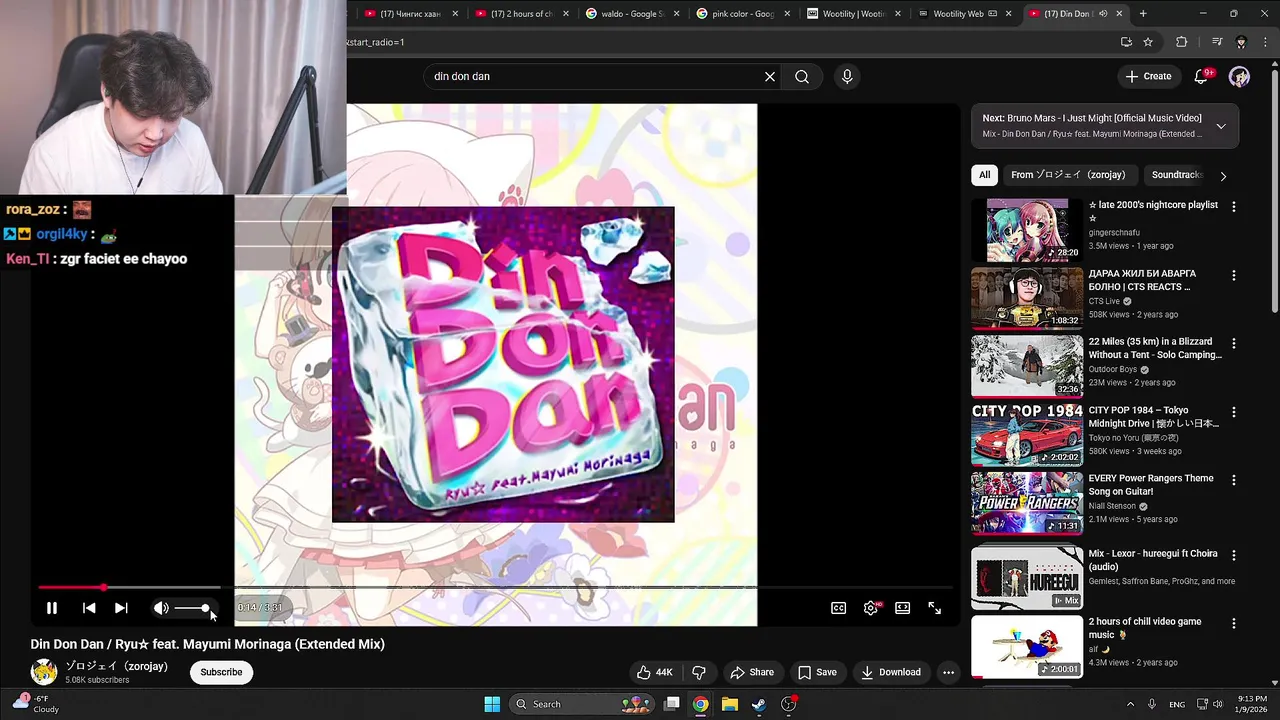Open Chrome media controls icon

pyautogui.click(x=1217, y=42)
